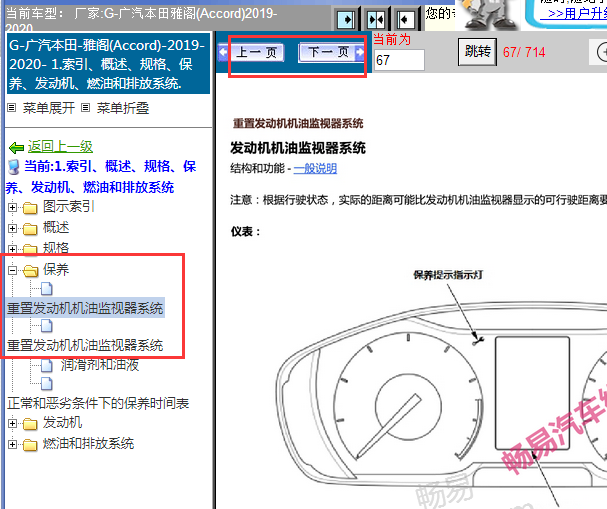Select second, unhighlighted 重置发动机机油监视器系统 entry
Viewport: 607px width, 509px height.
pos(85,345)
